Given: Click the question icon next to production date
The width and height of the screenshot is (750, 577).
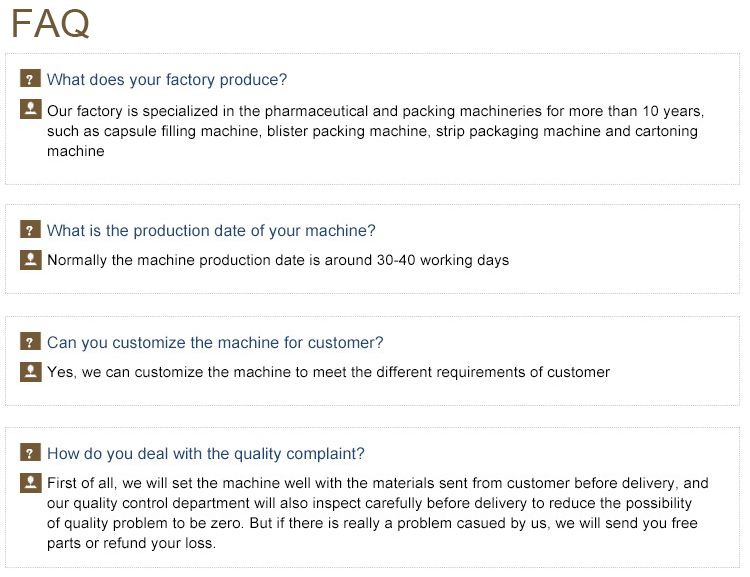Looking at the screenshot, I should pos(30,230).
